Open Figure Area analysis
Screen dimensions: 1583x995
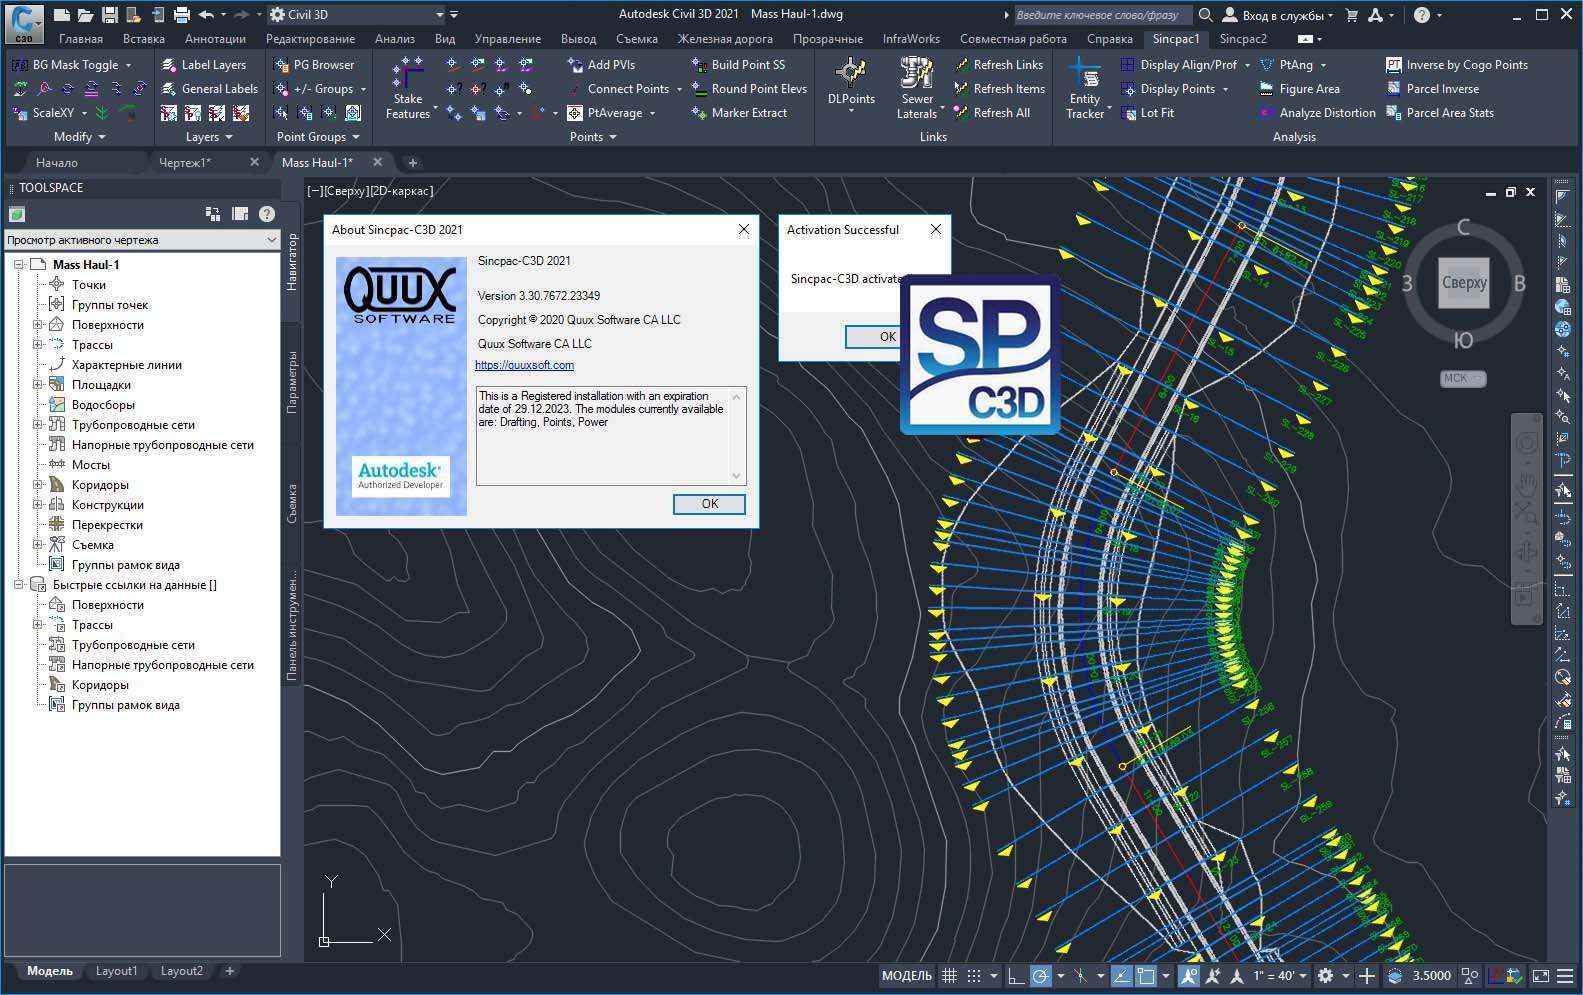(1299, 88)
